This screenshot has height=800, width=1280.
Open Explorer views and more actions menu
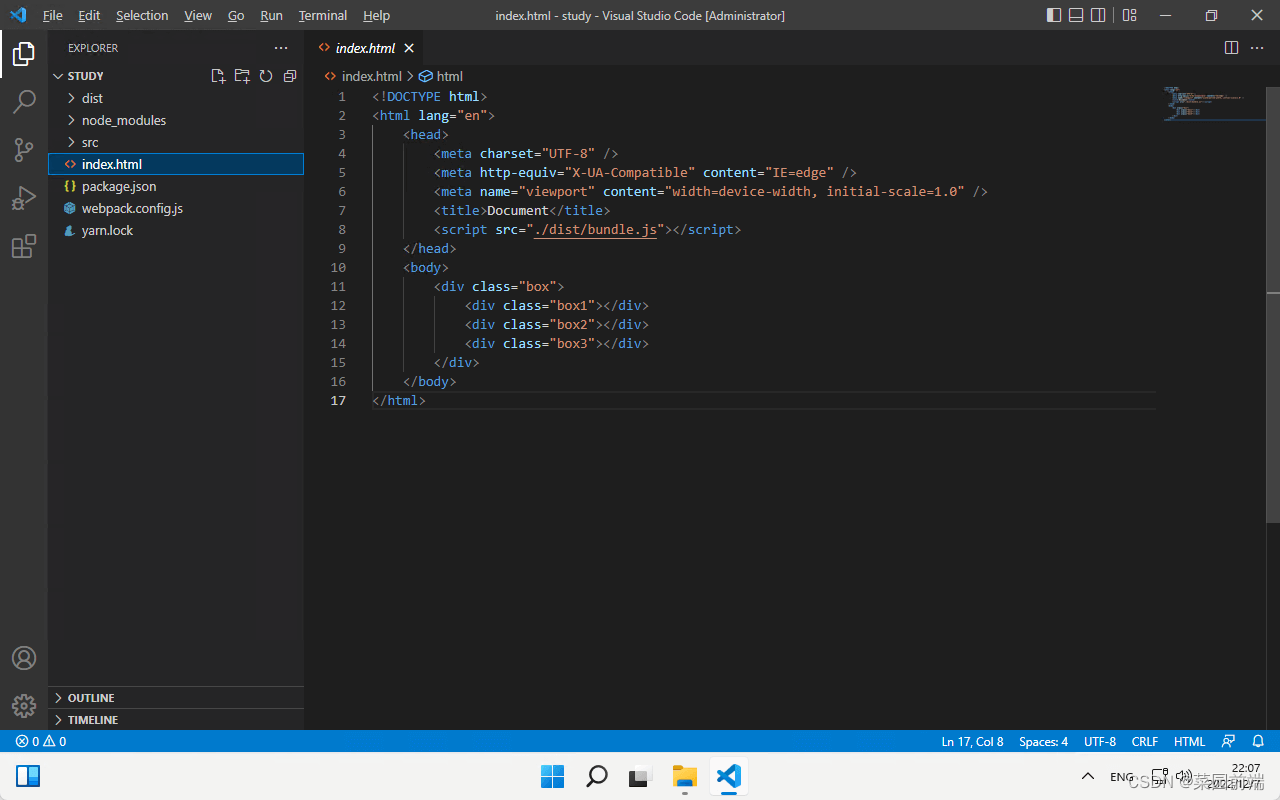(281, 48)
